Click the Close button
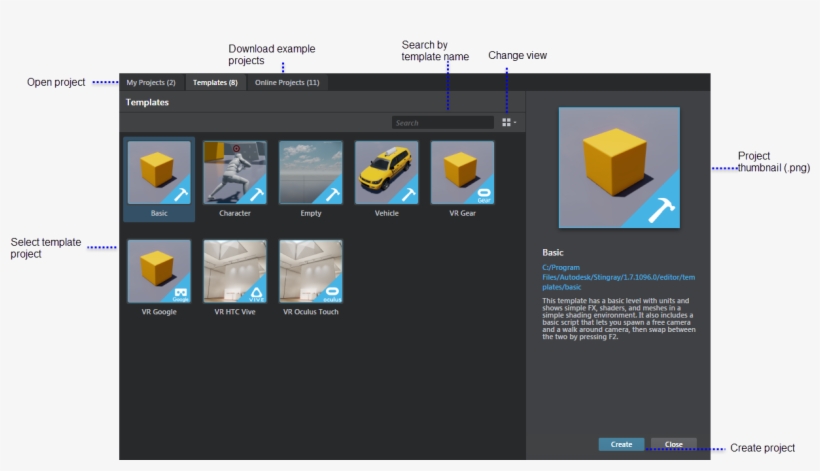 tap(674, 444)
